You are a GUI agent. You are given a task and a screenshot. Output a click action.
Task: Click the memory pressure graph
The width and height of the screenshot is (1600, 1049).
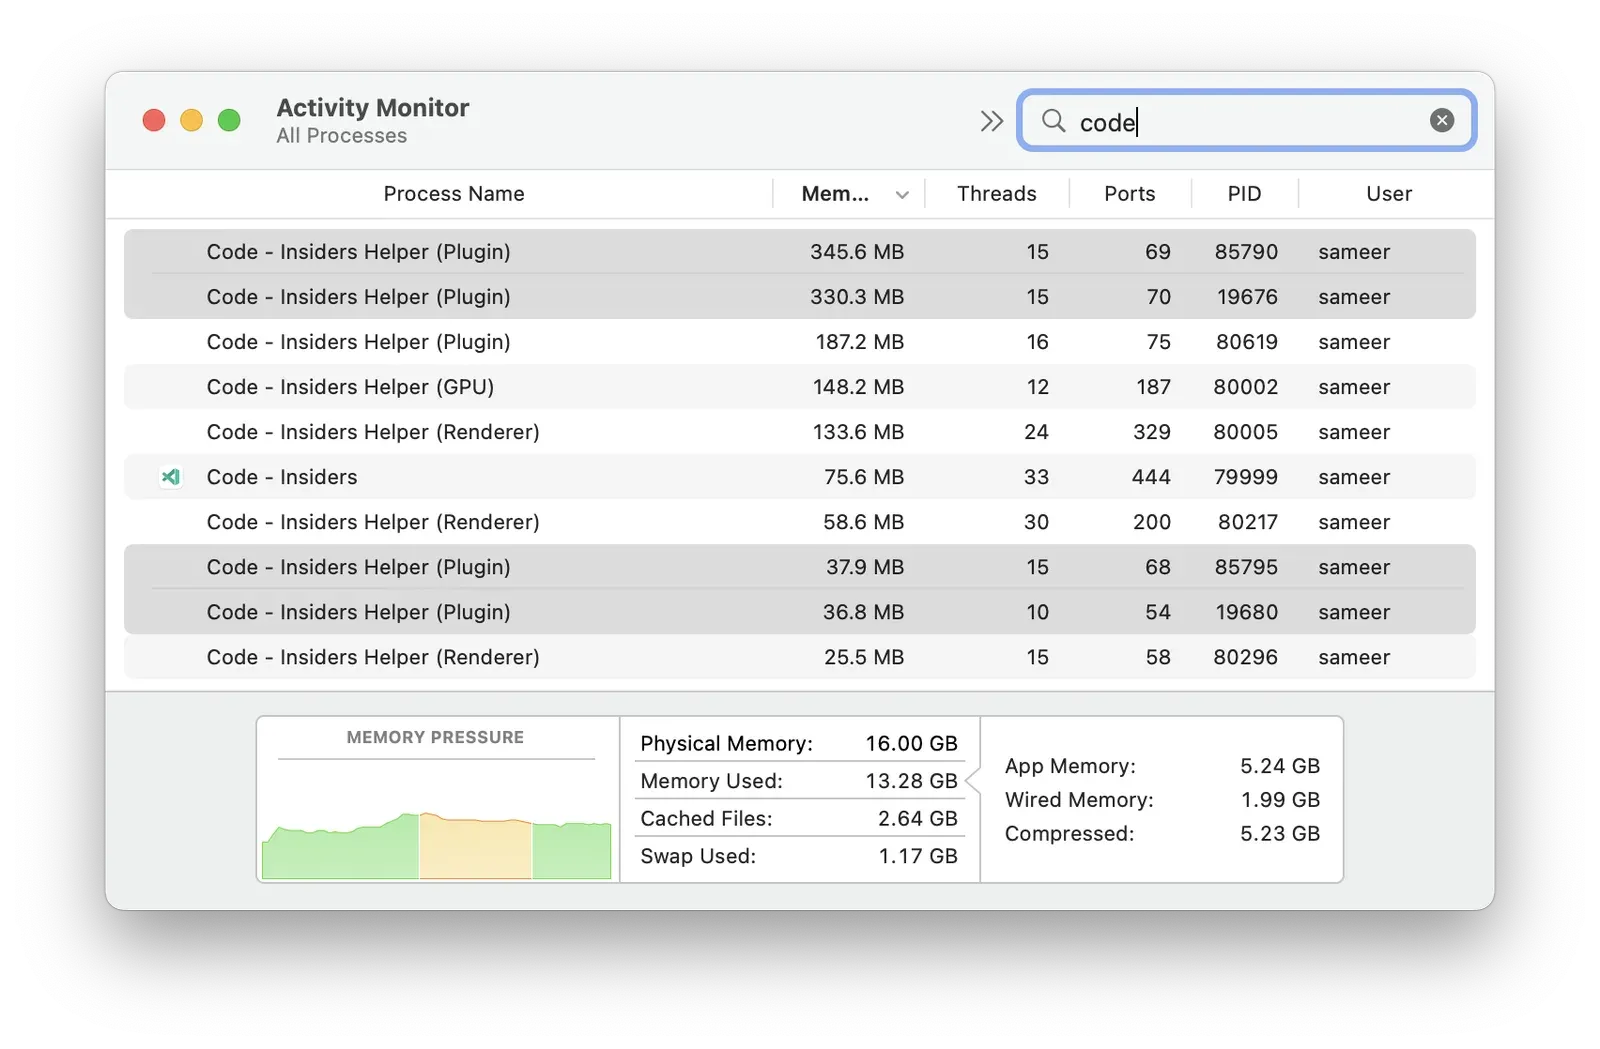pyautogui.click(x=436, y=845)
